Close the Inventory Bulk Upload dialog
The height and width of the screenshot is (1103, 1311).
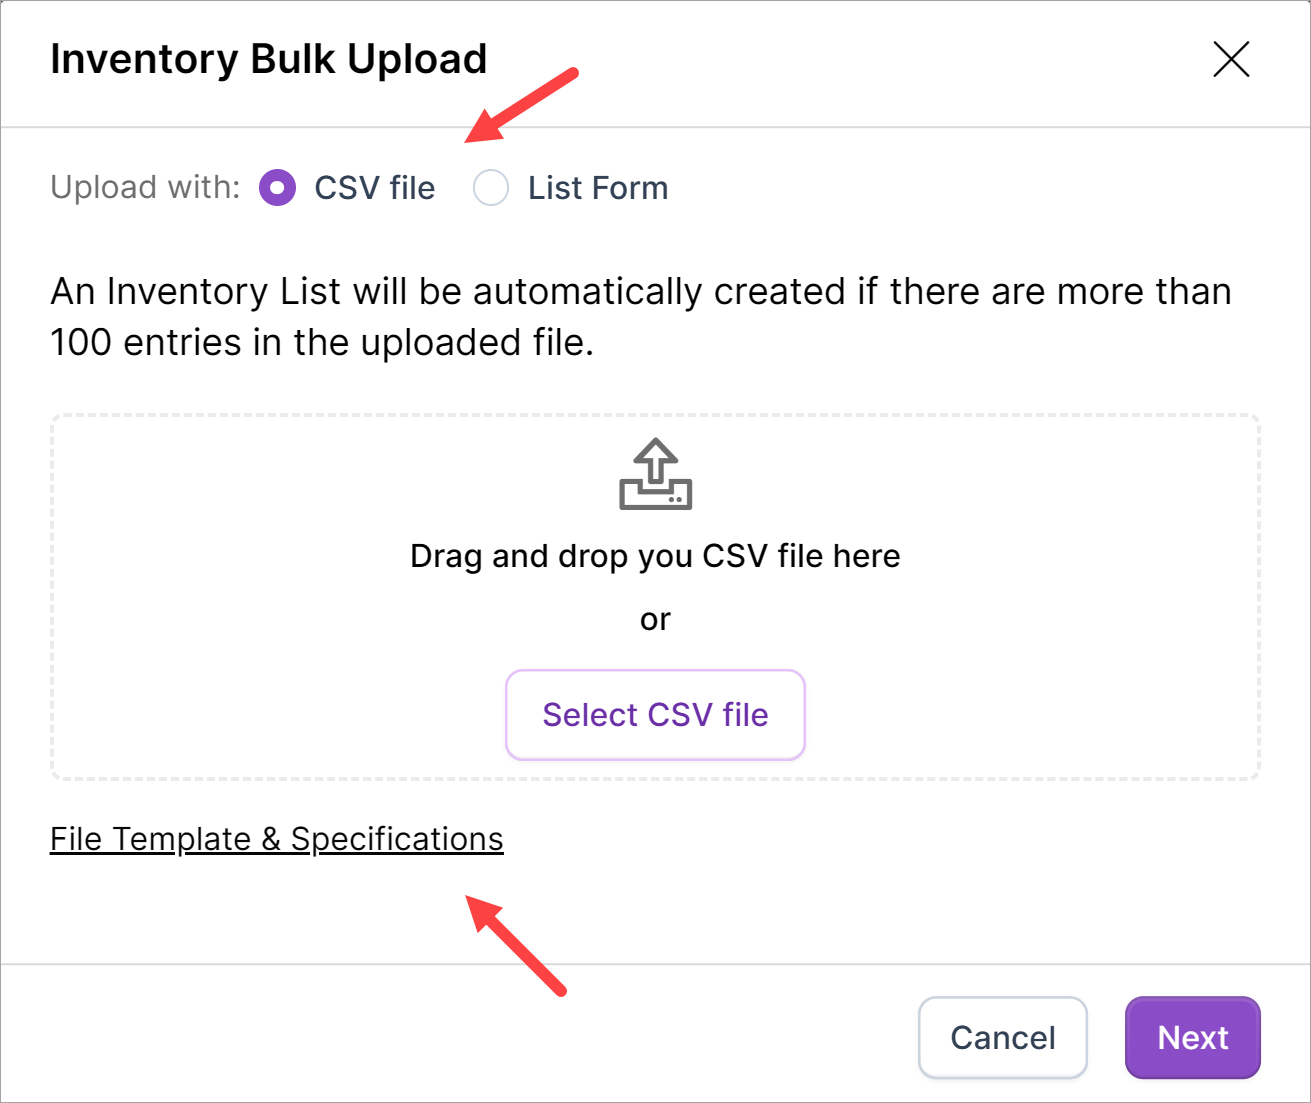coord(1231,59)
